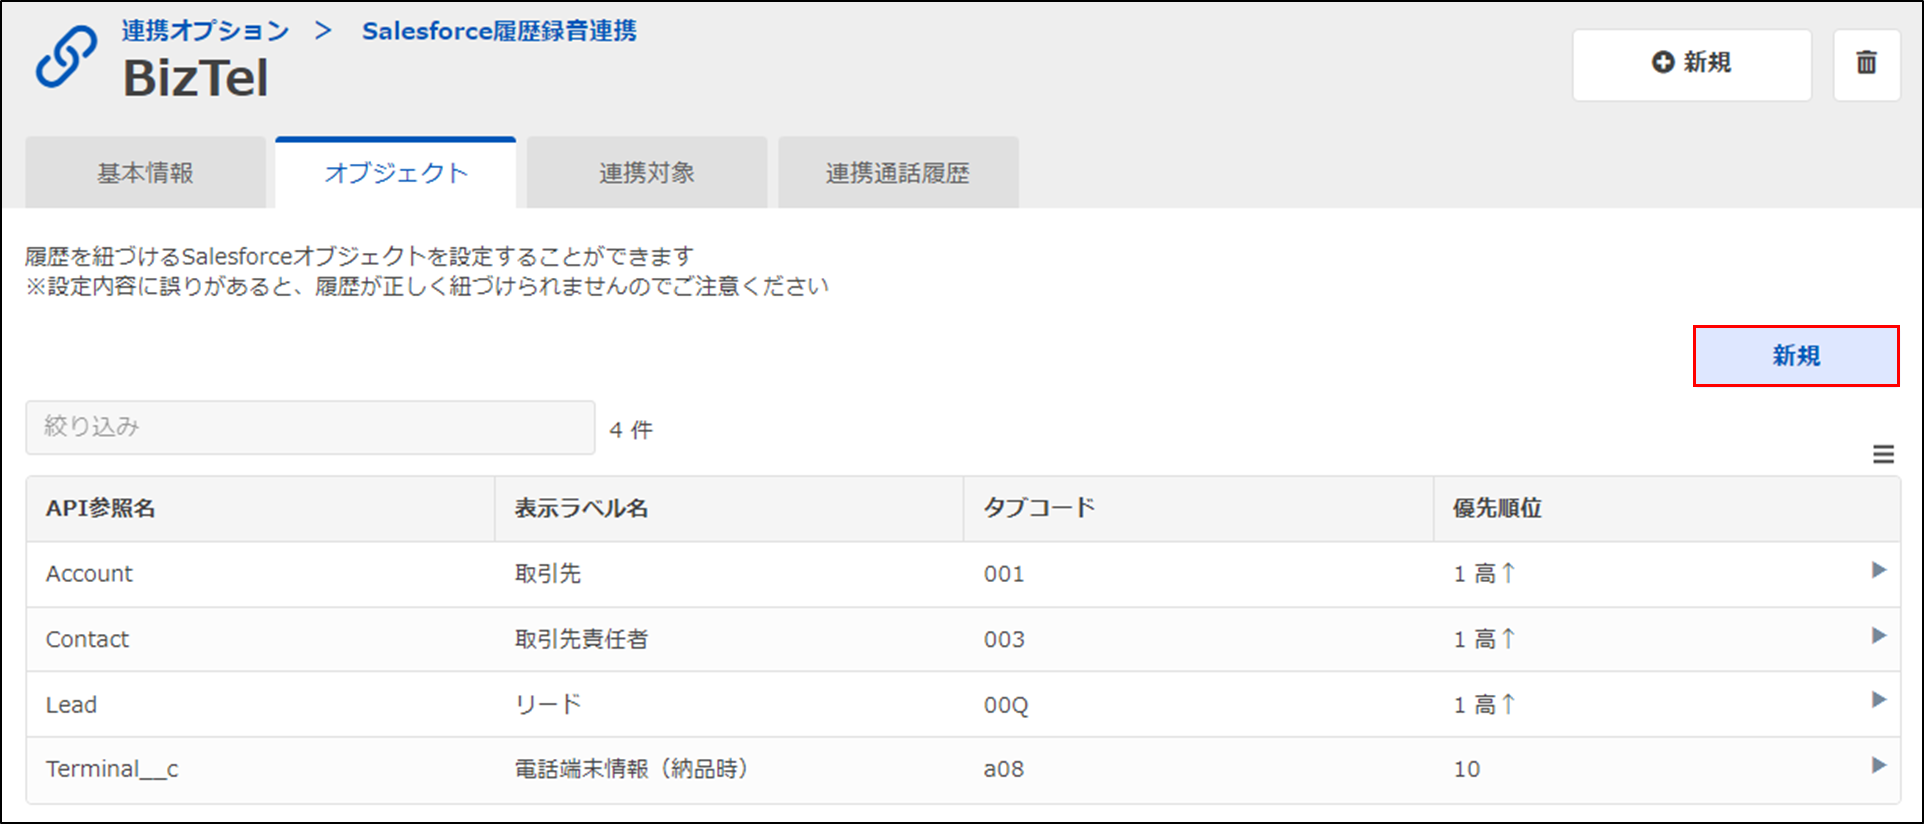This screenshot has width=1924, height=824.
Task: Click tab code 003
Action: tap(1004, 639)
